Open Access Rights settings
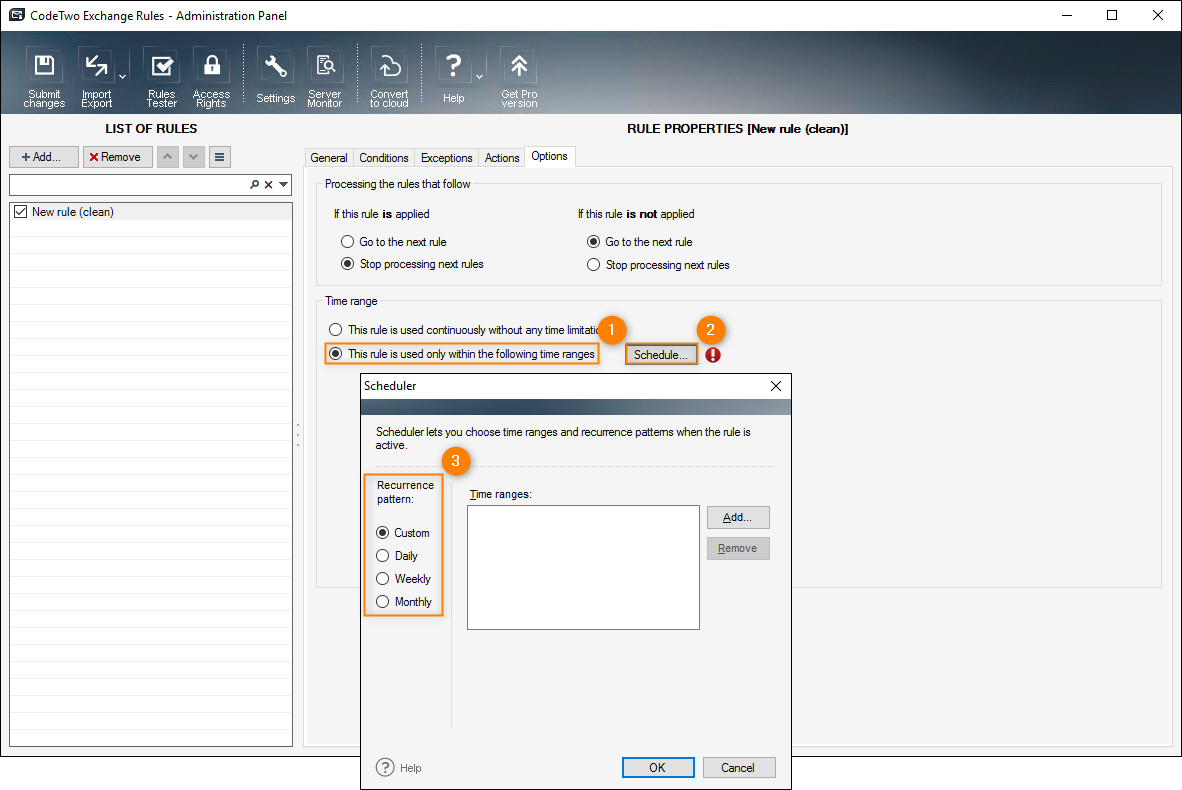This screenshot has width=1182, height=790. pyautogui.click(x=211, y=78)
